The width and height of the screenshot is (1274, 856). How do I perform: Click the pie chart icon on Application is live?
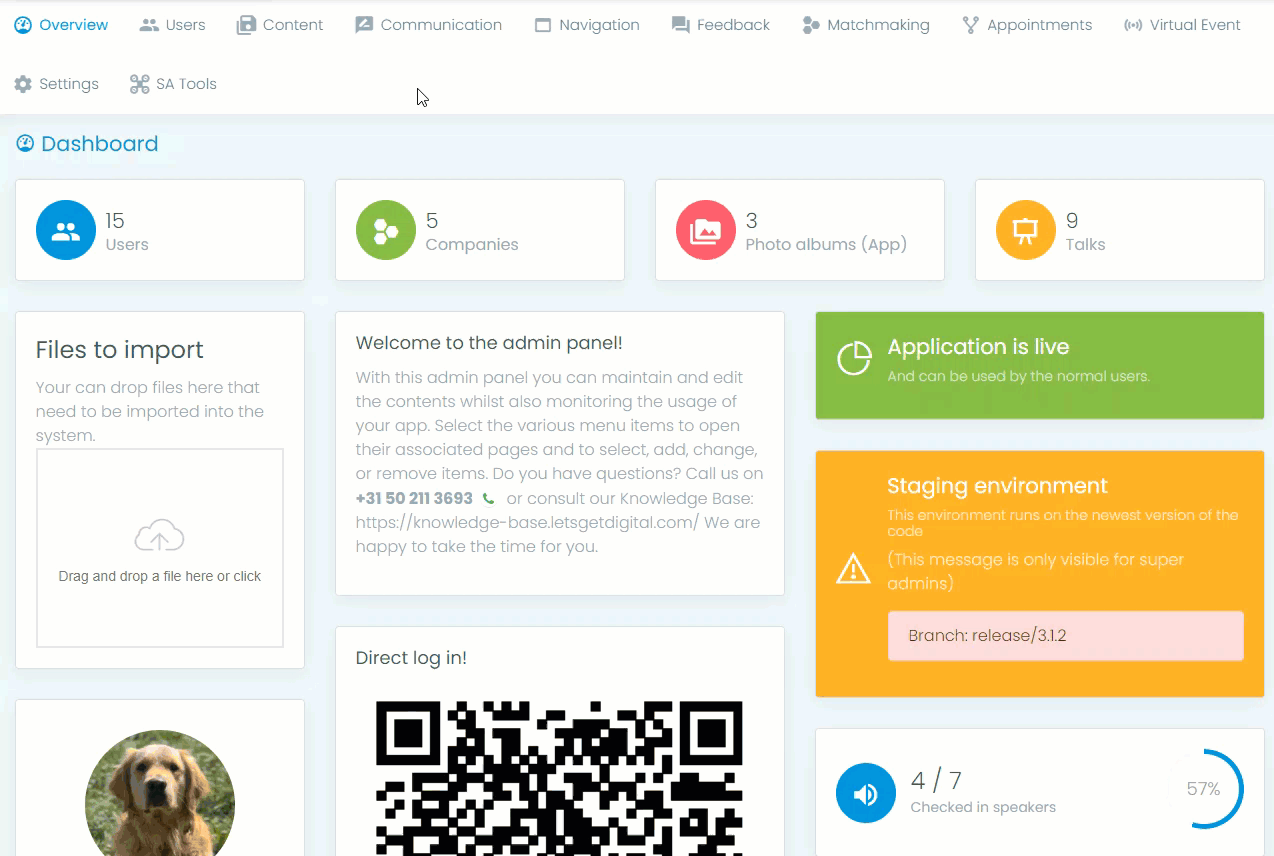854,358
